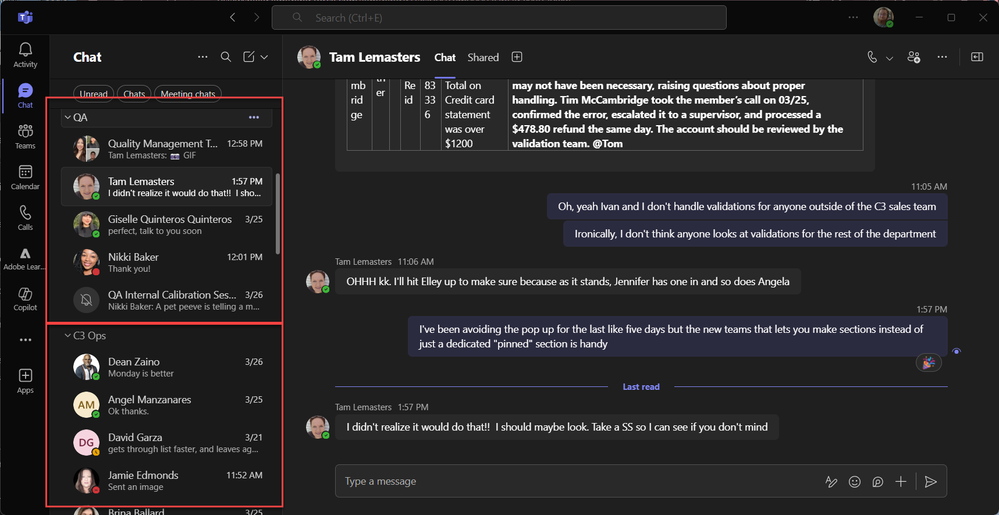The image size is (999, 515).
Task: Click the new chat compose icon
Action: point(248,58)
